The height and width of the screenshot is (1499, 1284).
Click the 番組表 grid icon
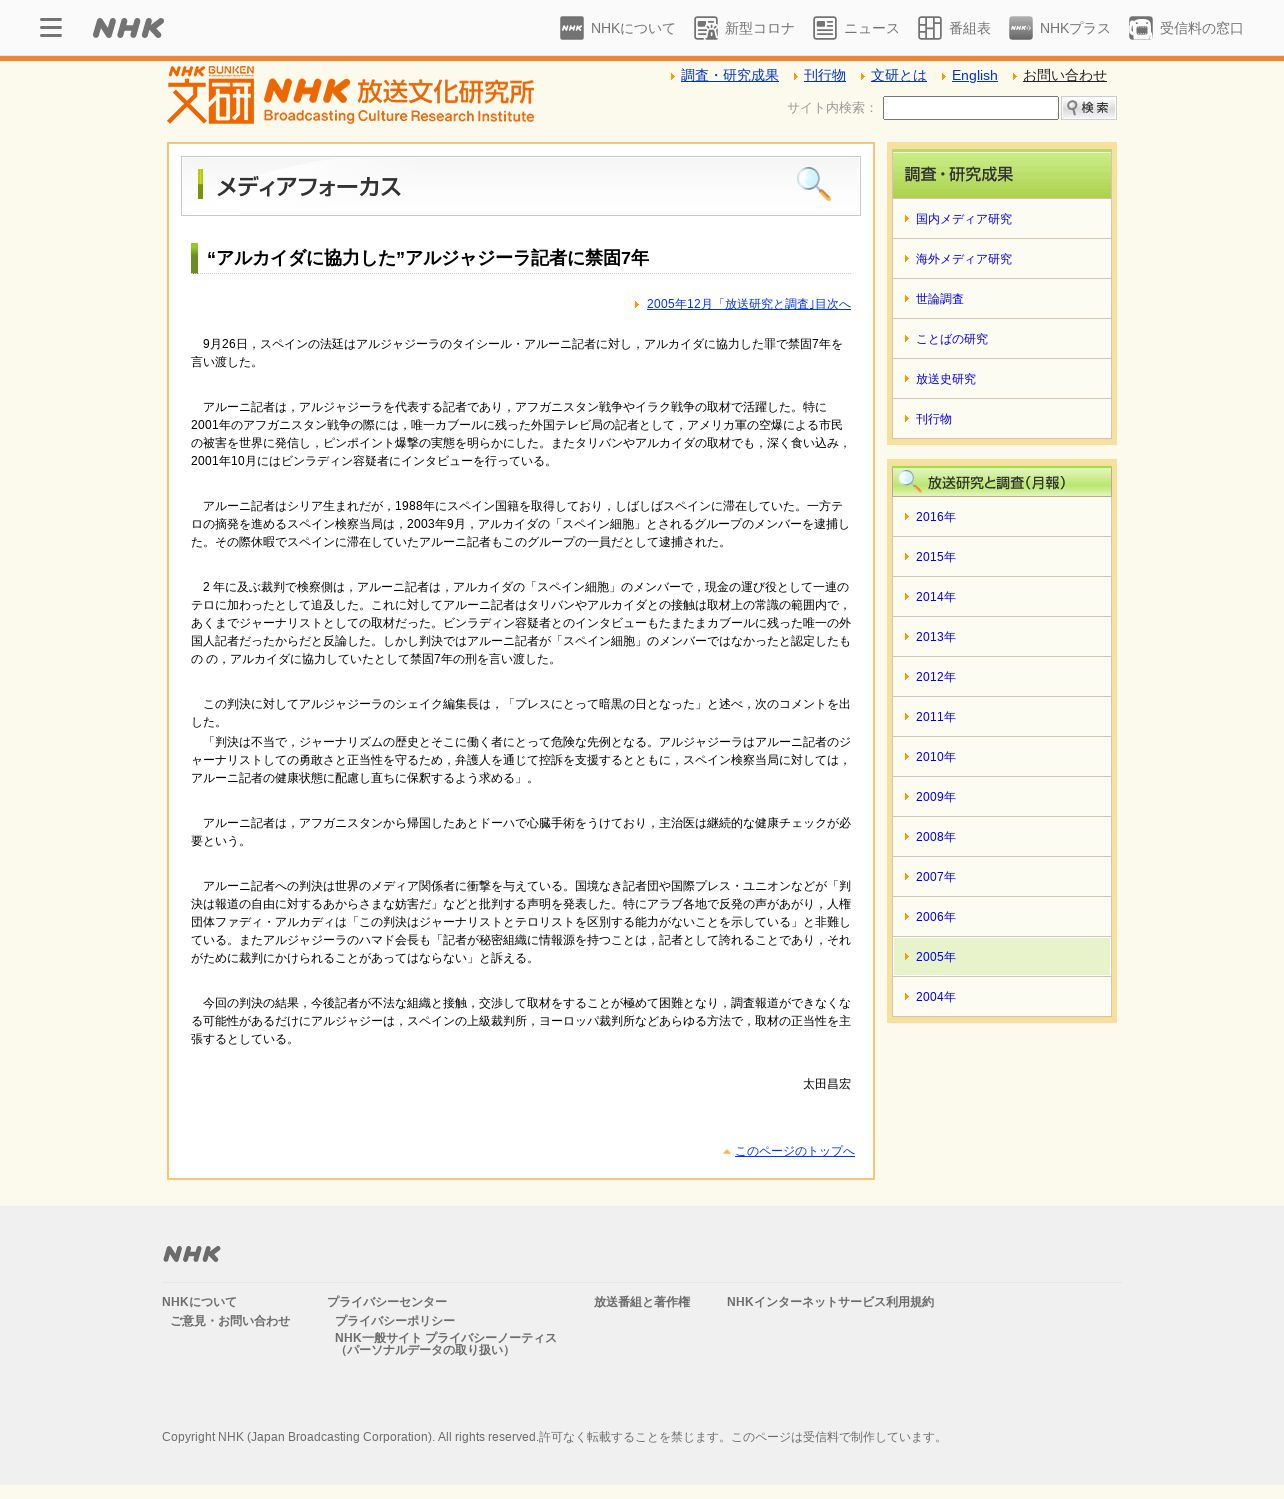pos(930,28)
